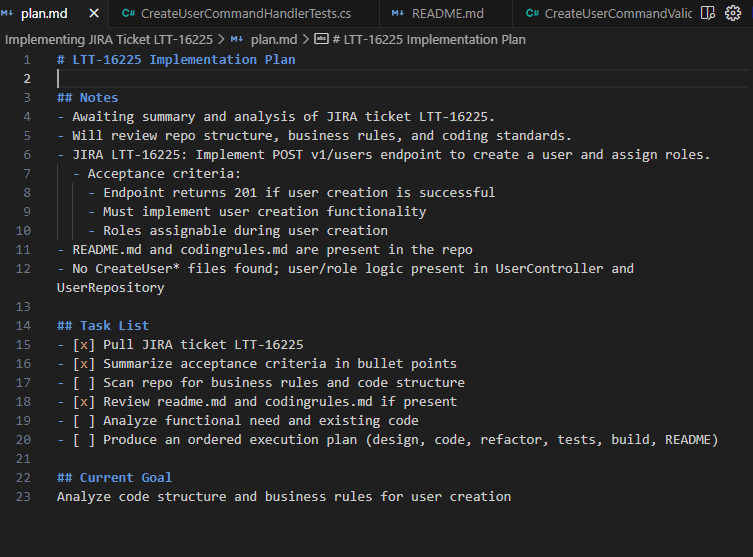The width and height of the screenshot is (753, 557).
Task: Open the settings gear icon
Action: click(732, 13)
